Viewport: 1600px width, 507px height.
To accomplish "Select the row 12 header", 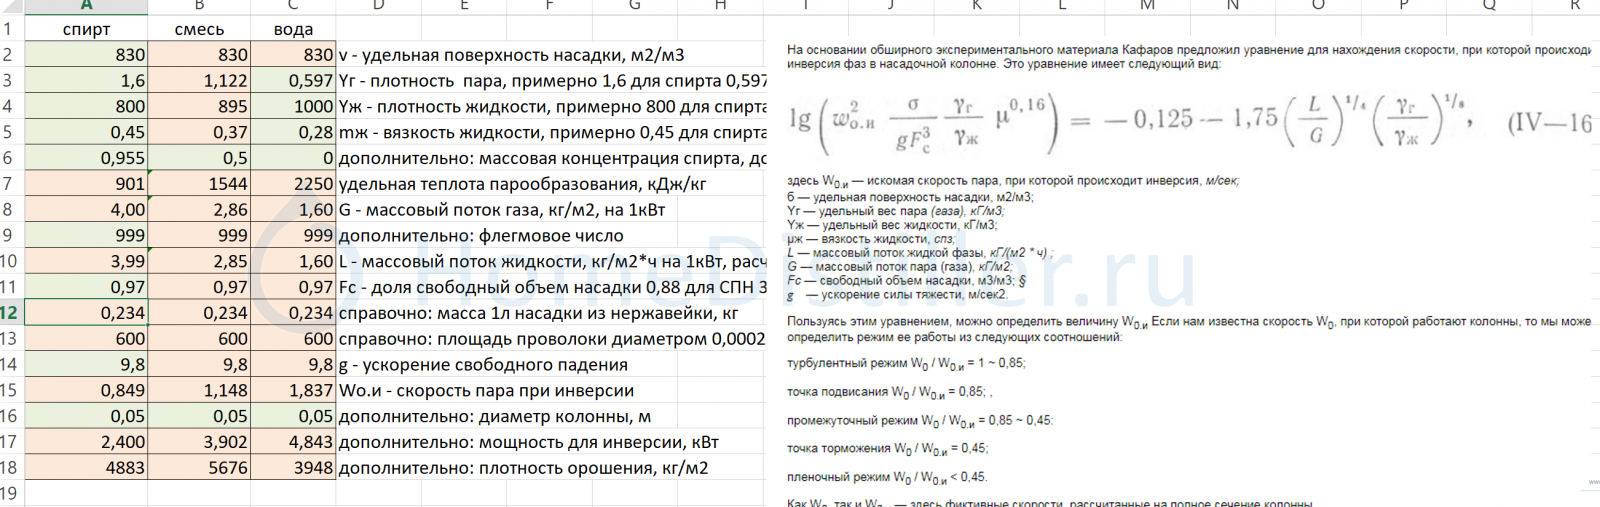I will (10, 313).
